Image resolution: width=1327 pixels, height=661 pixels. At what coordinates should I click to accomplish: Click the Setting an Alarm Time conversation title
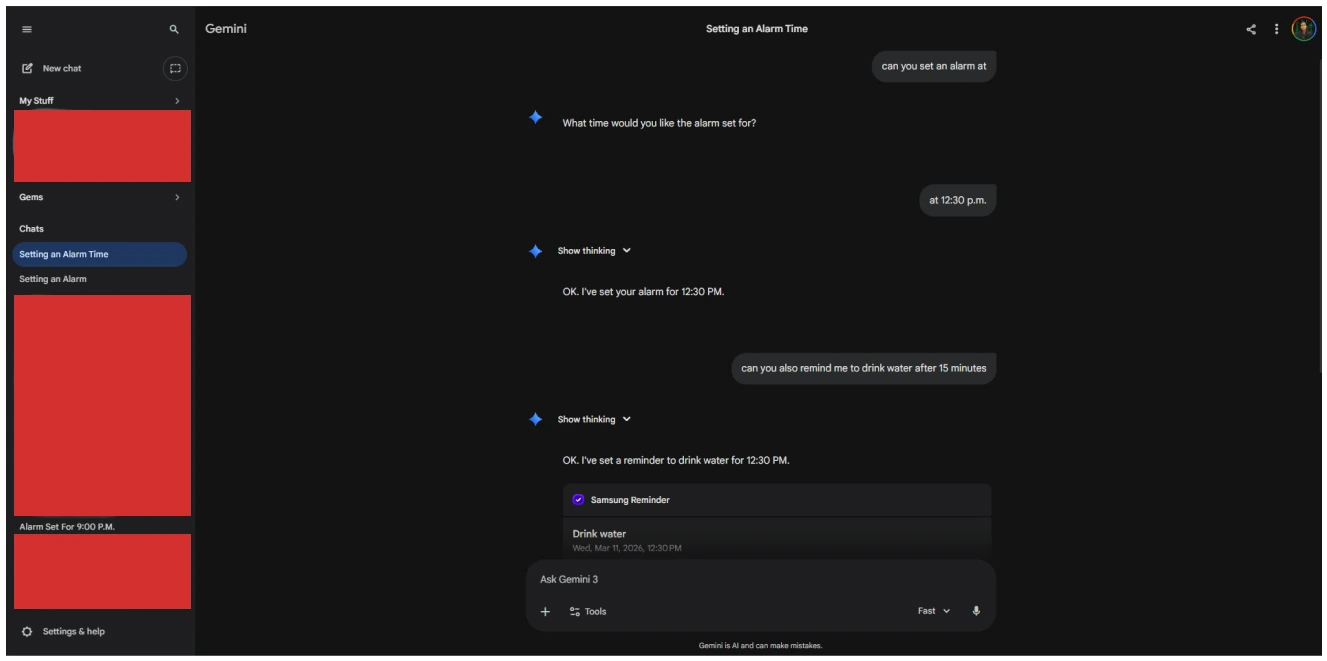[x=757, y=29]
